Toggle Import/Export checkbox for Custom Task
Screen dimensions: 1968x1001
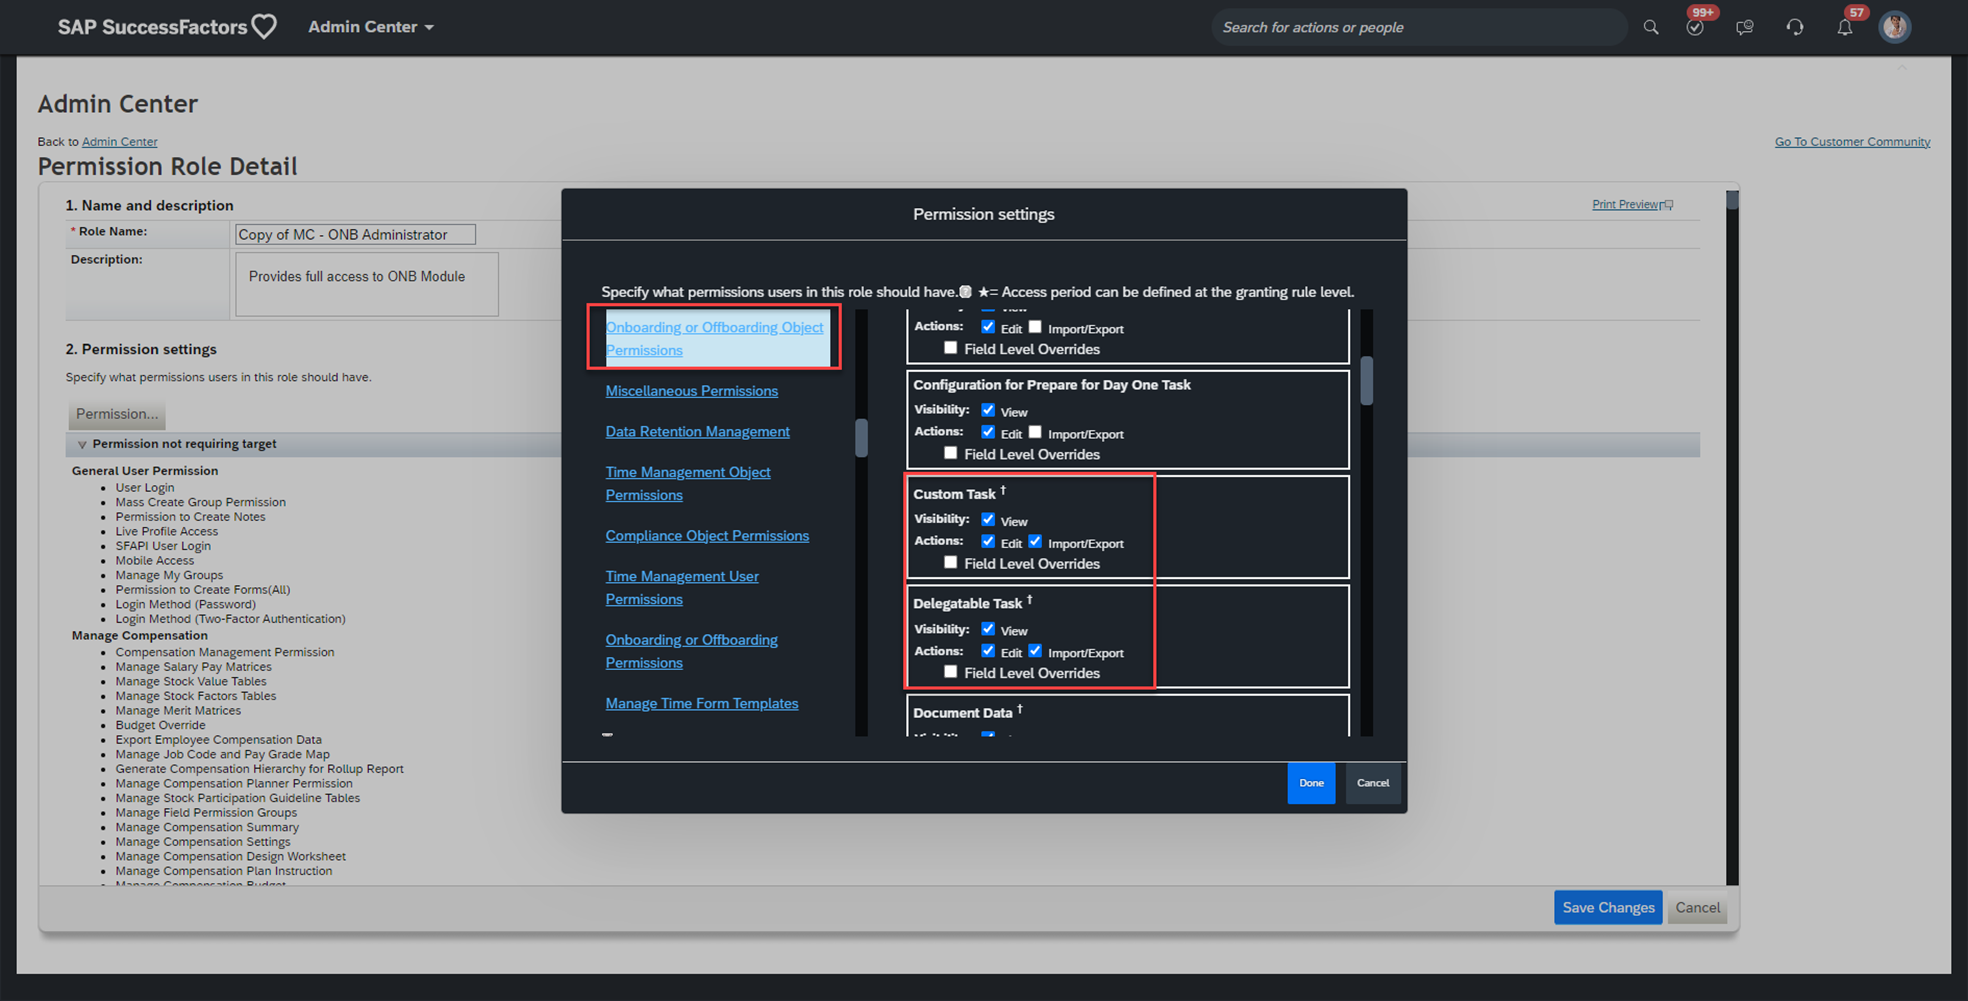pyautogui.click(x=1035, y=541)
